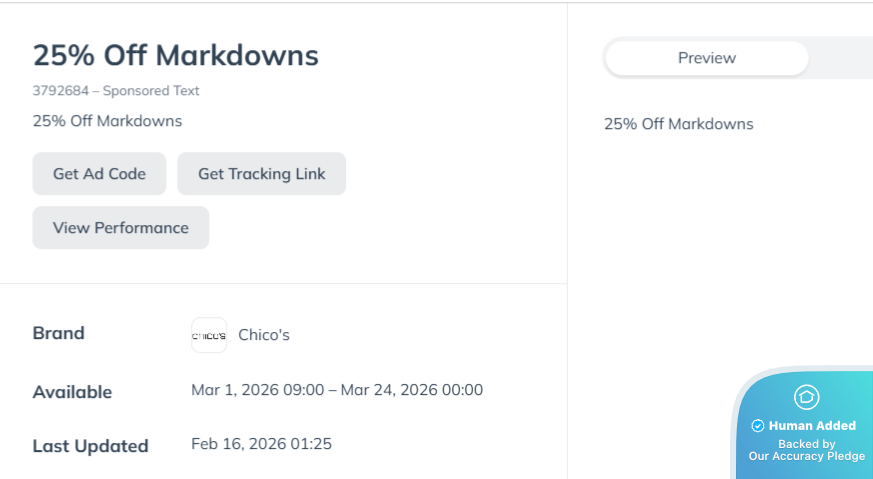Click the preview pane's 25% Off Markdowns text
The width and height of the screenshot is (873, 479).
tap(679, 124)
